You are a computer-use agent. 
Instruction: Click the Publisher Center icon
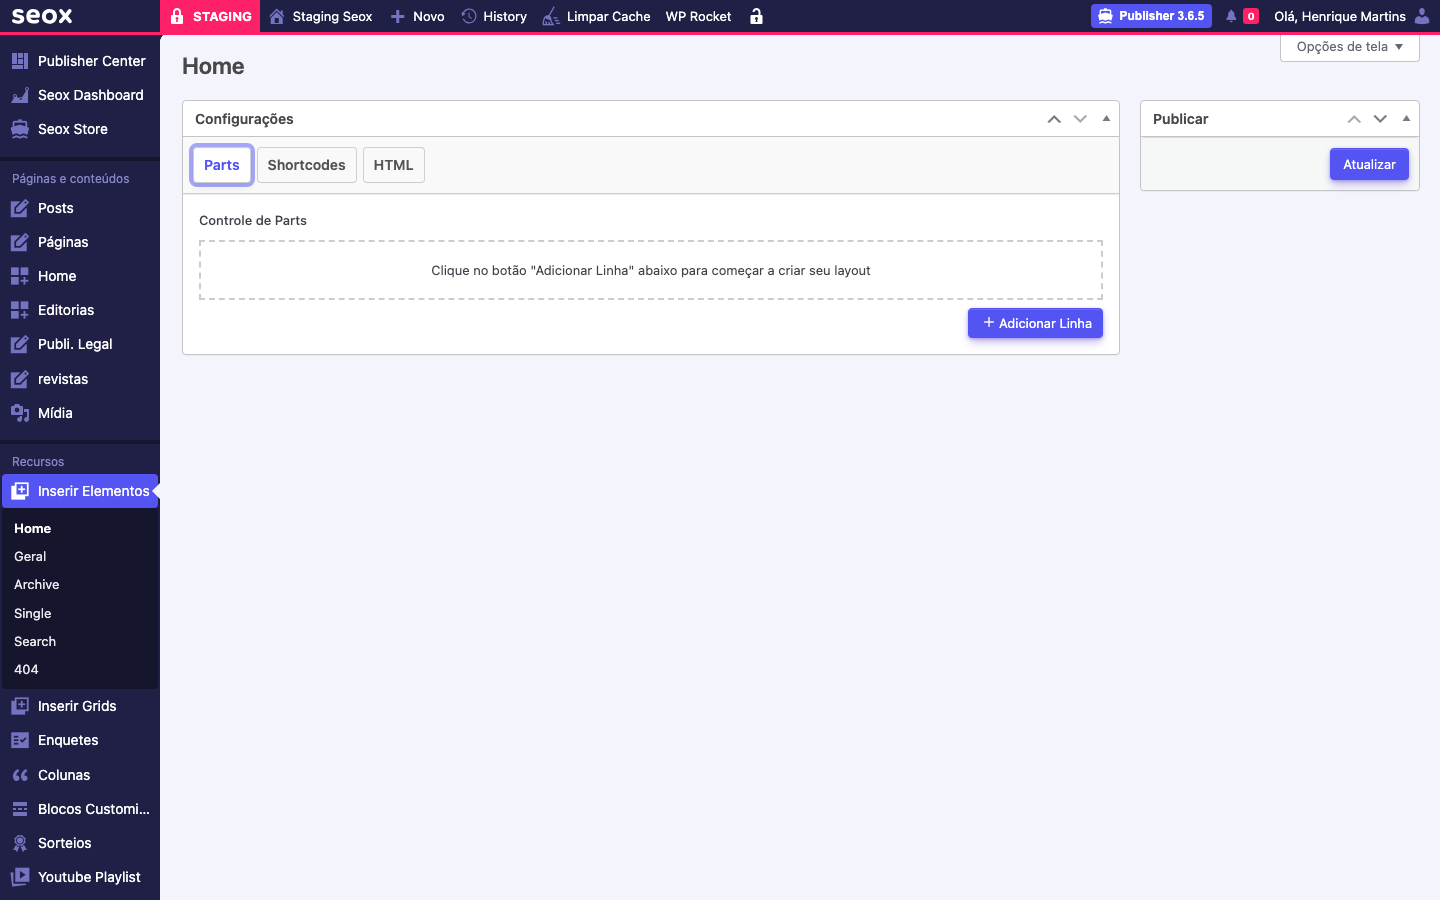[20, 61]
